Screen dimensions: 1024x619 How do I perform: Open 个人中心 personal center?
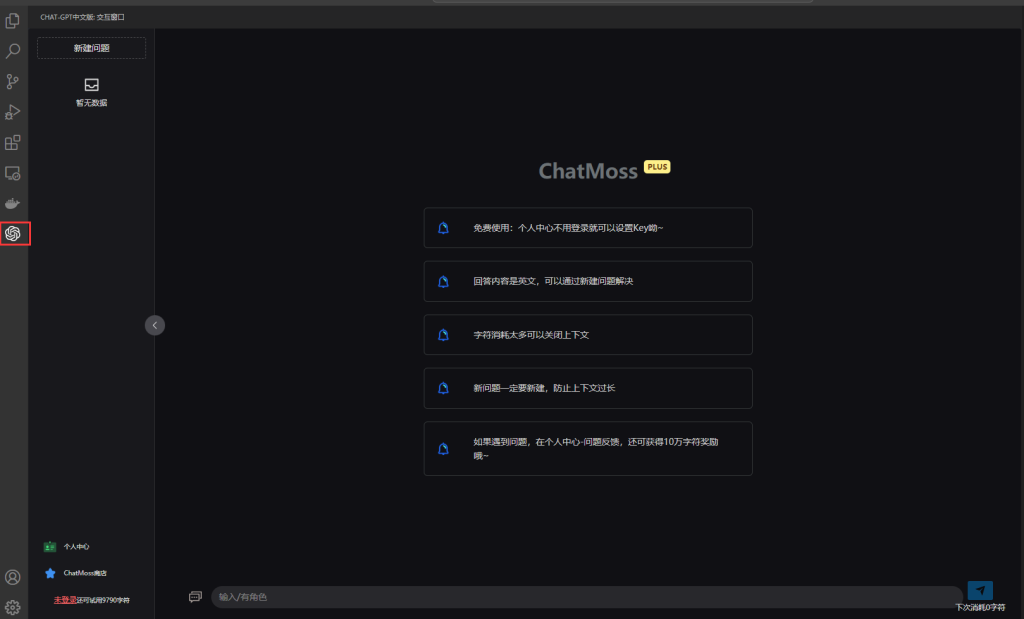67,547
